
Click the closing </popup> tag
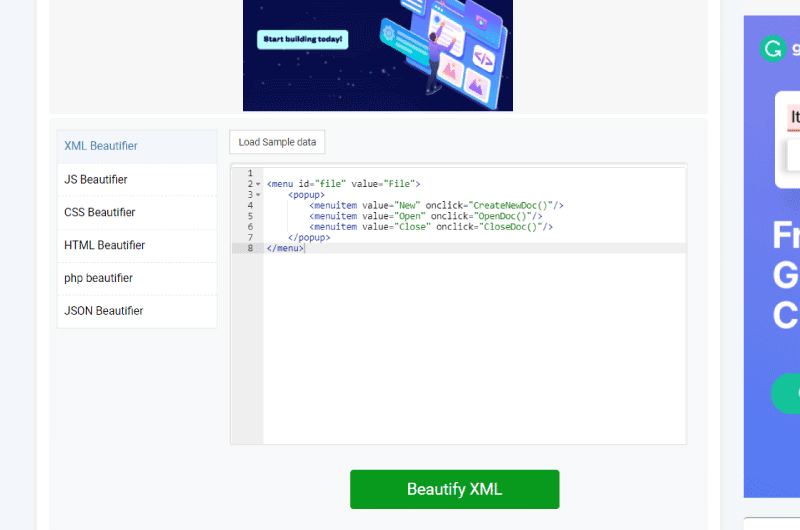pyautogui.click(x=309, y=238)
